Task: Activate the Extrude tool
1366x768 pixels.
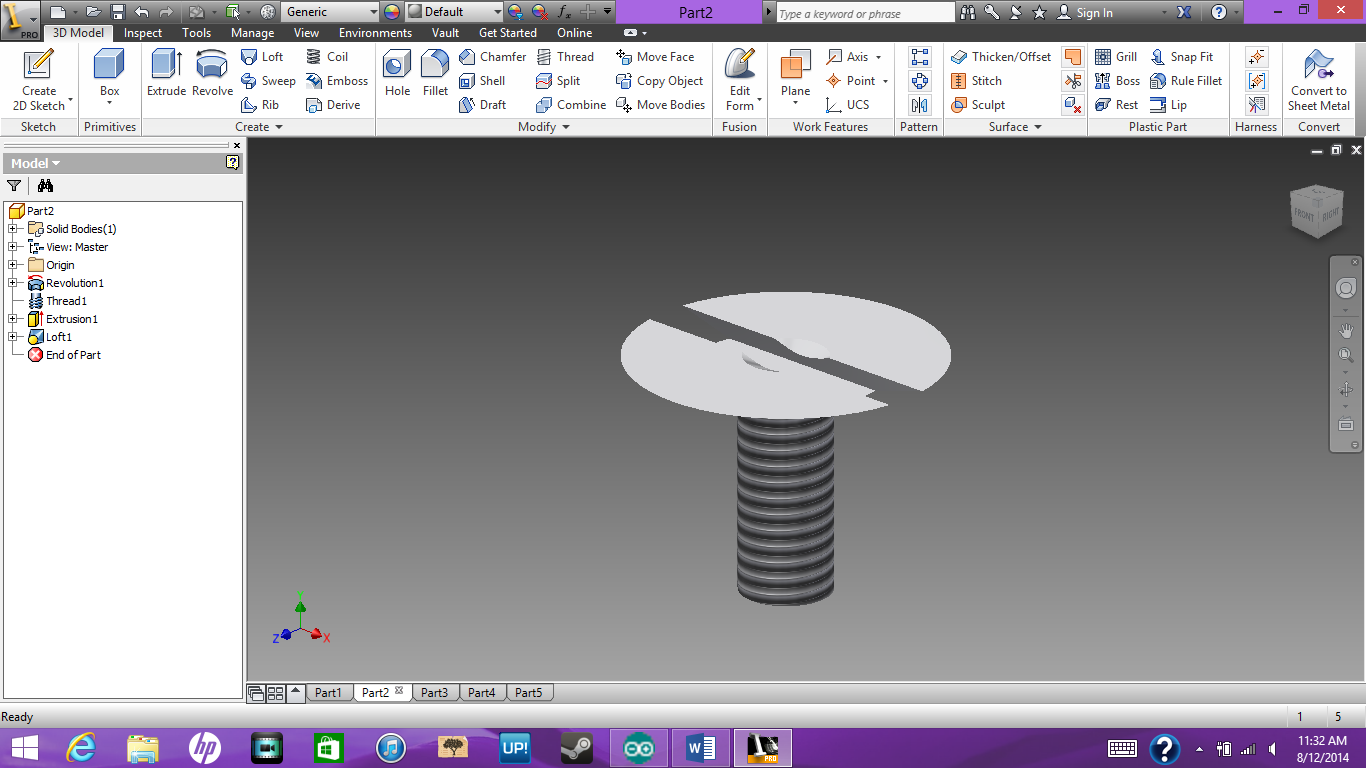Action: [166, 73]
